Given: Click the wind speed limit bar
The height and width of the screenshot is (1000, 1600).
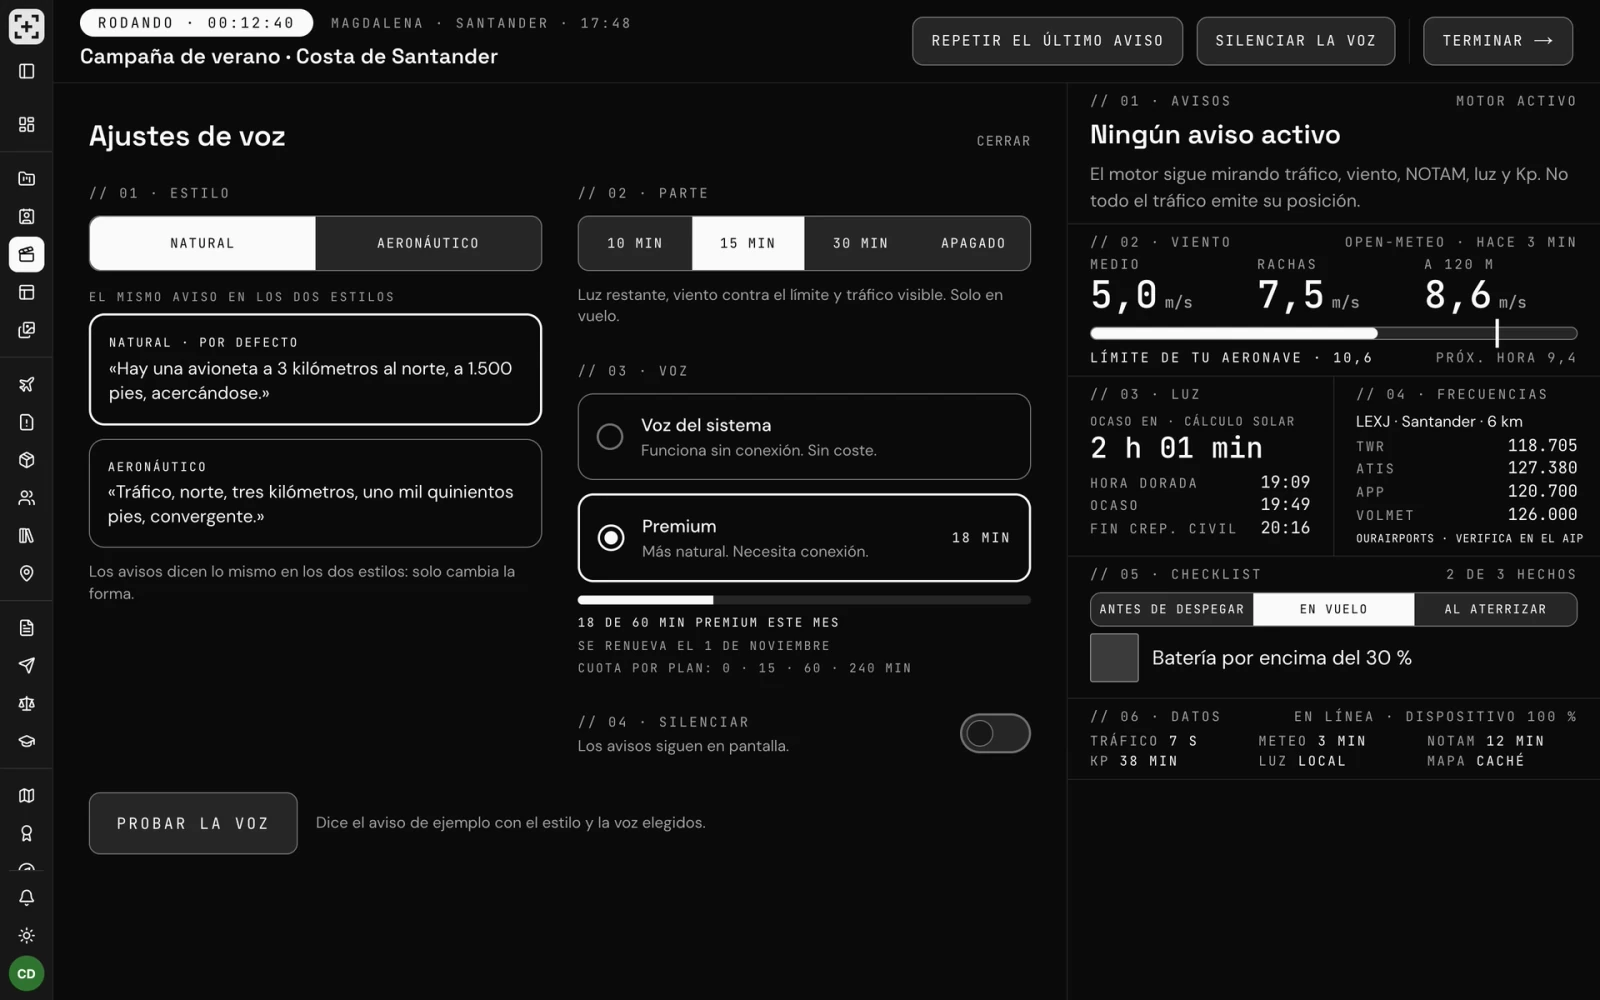Looking at the screenshot, I should pyautogui.click(x=1333, y=333).
